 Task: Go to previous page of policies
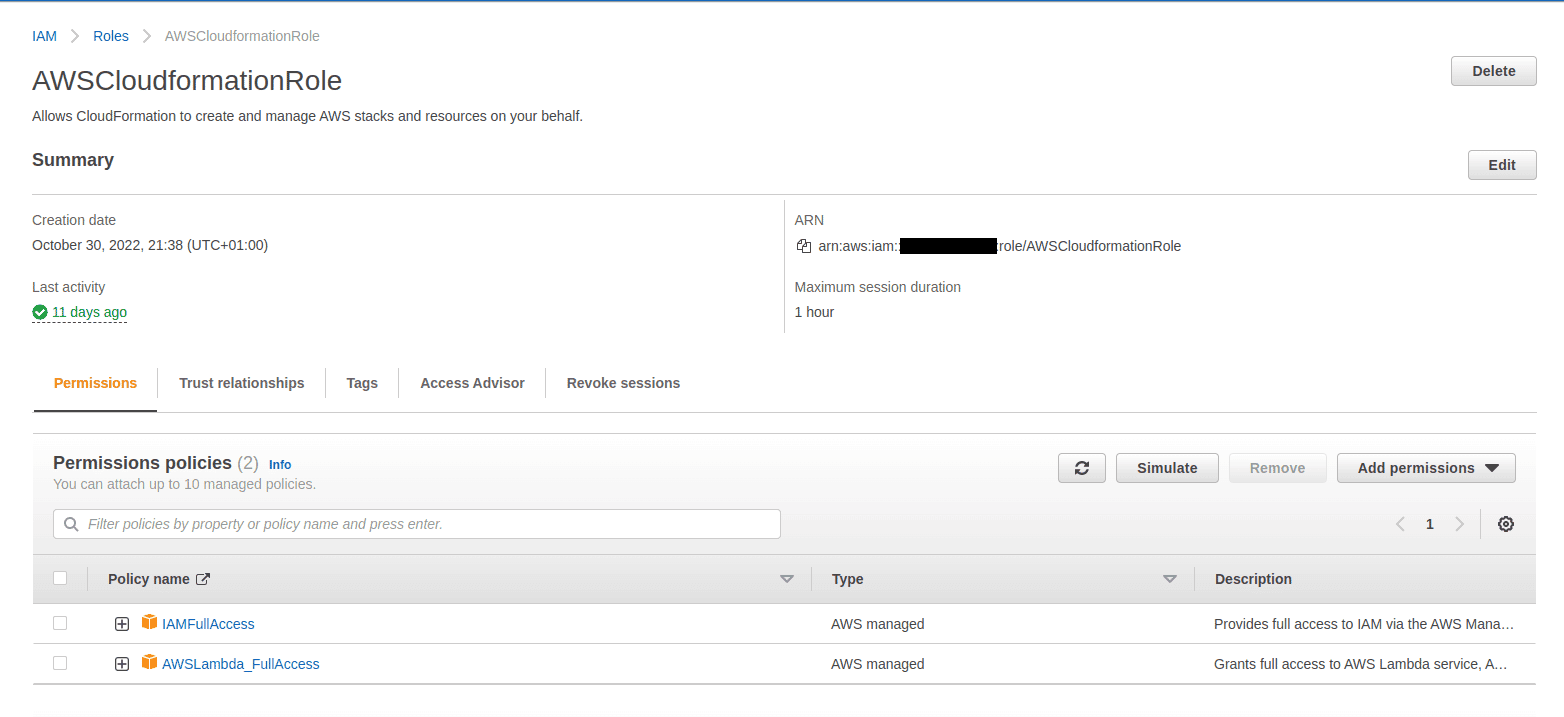tap(1400, 524)
